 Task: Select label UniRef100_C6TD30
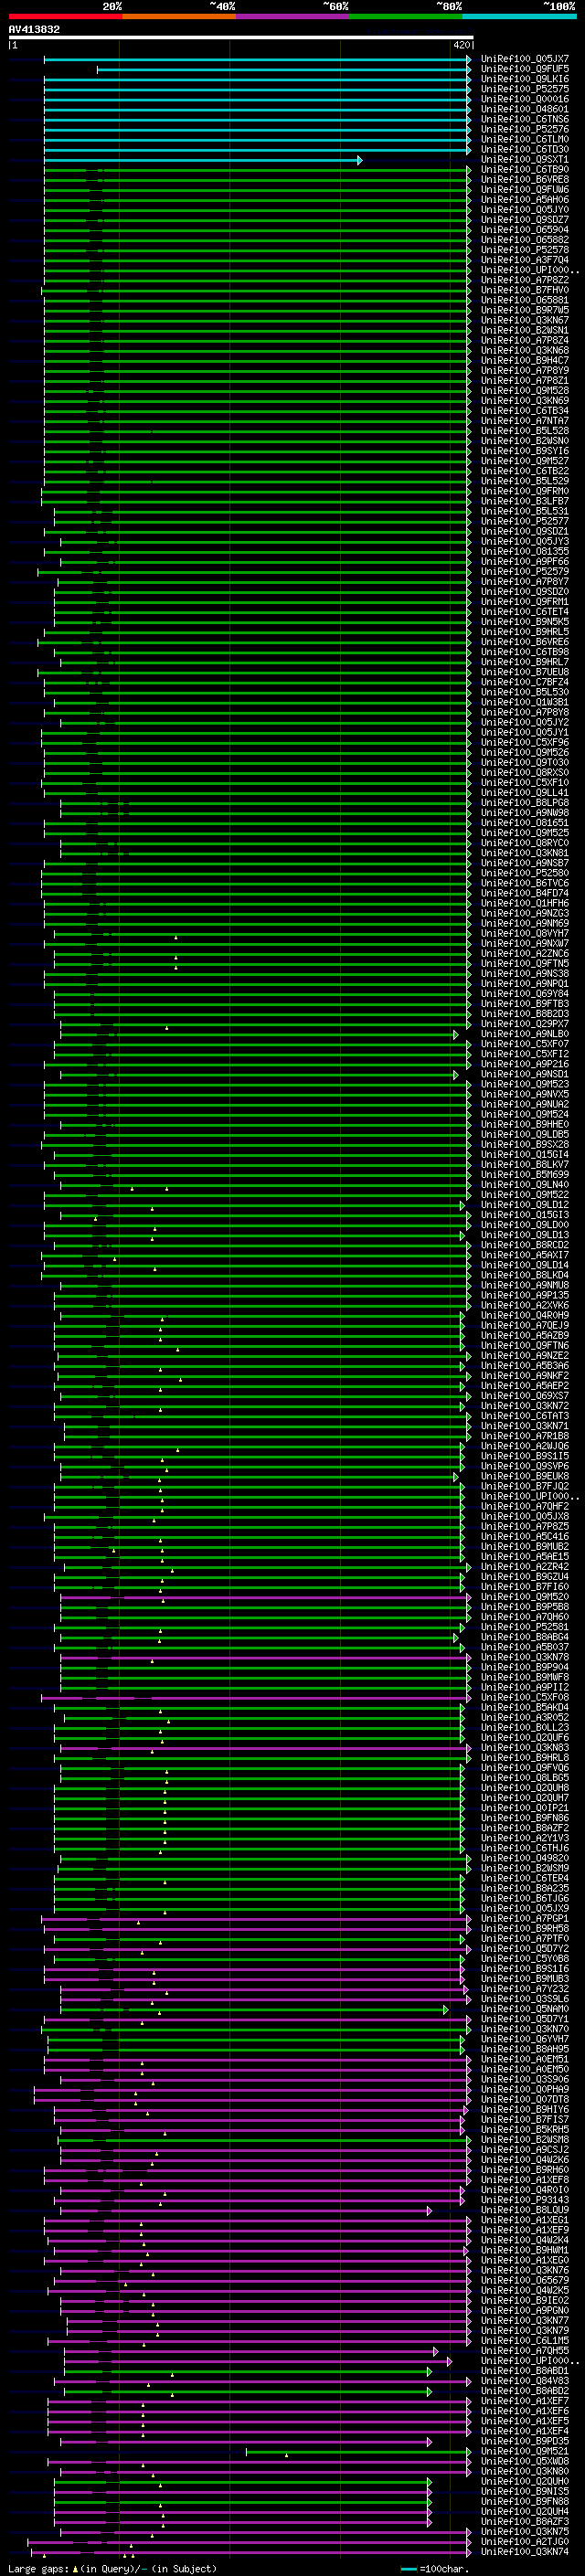pos(524,149)
